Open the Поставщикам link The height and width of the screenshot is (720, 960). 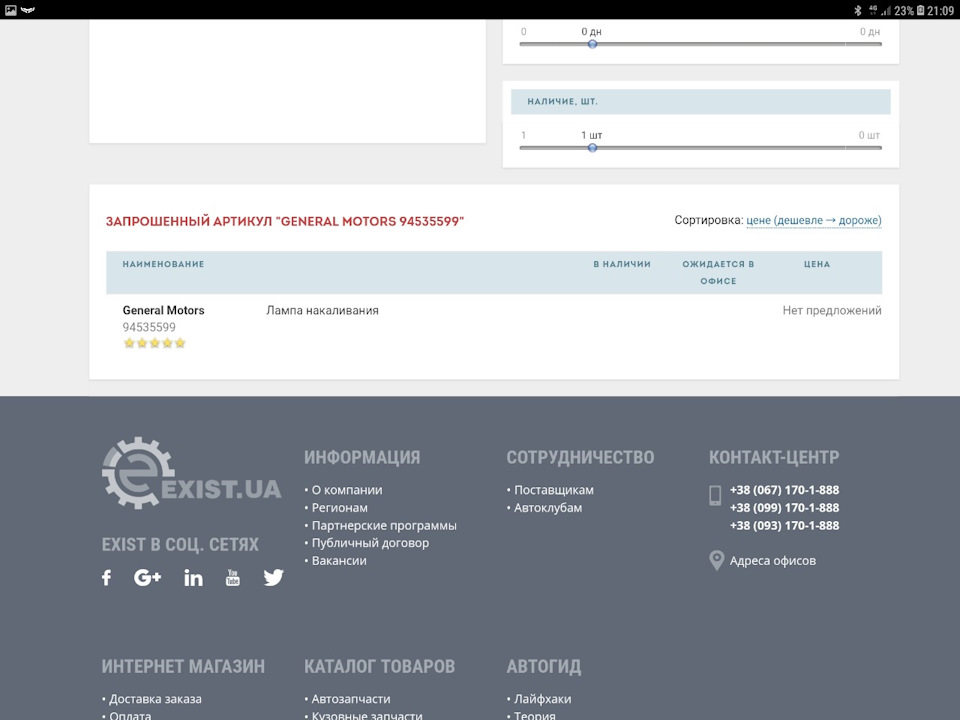554,490
